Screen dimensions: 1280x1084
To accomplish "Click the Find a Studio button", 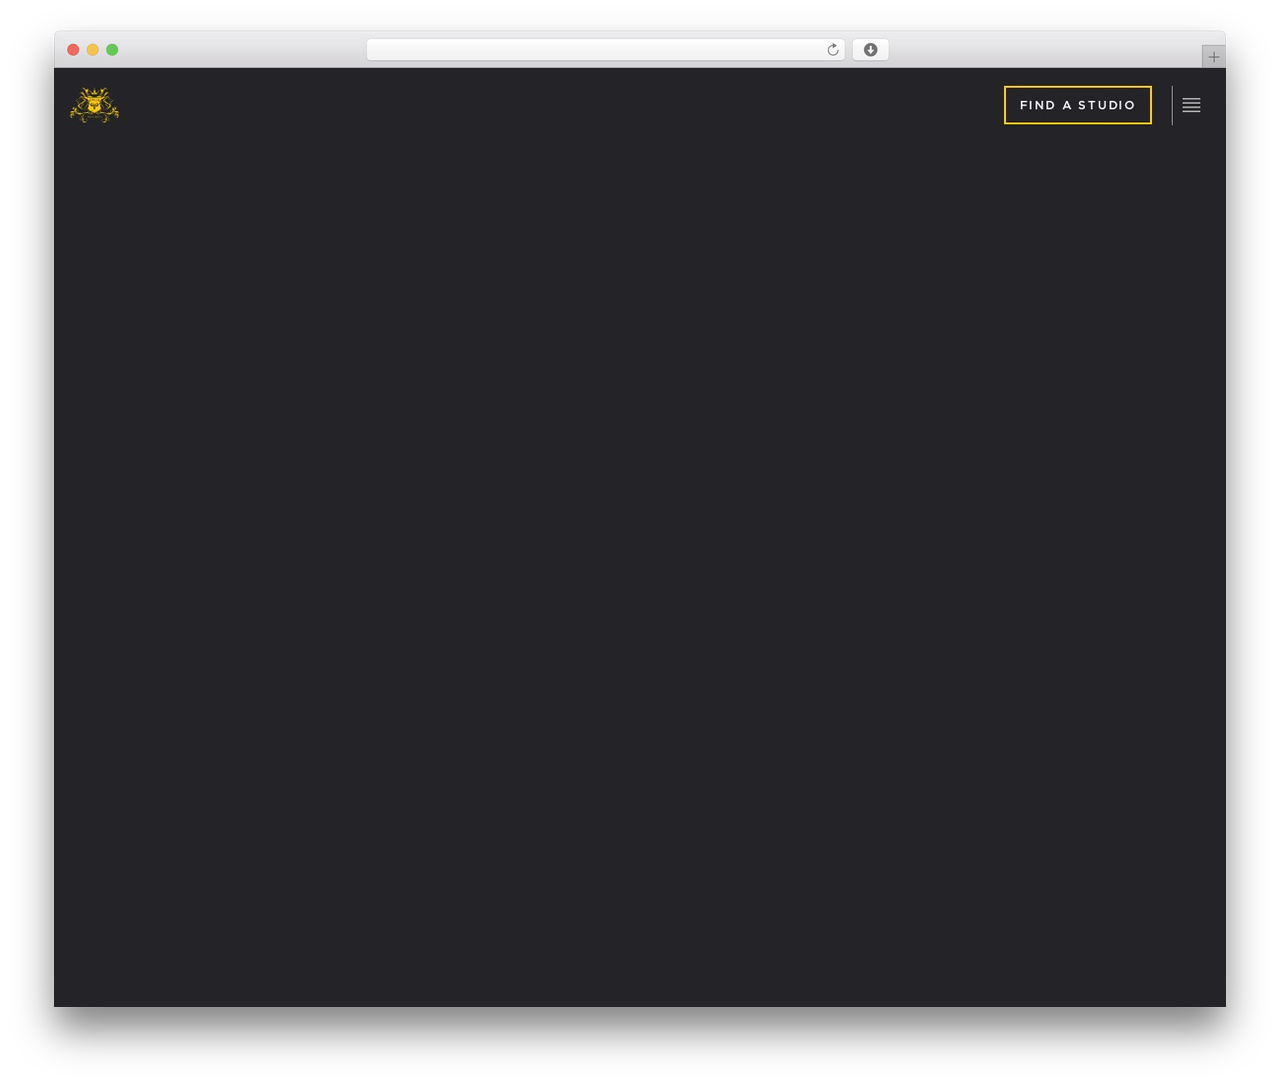I will coord(1078,105).
